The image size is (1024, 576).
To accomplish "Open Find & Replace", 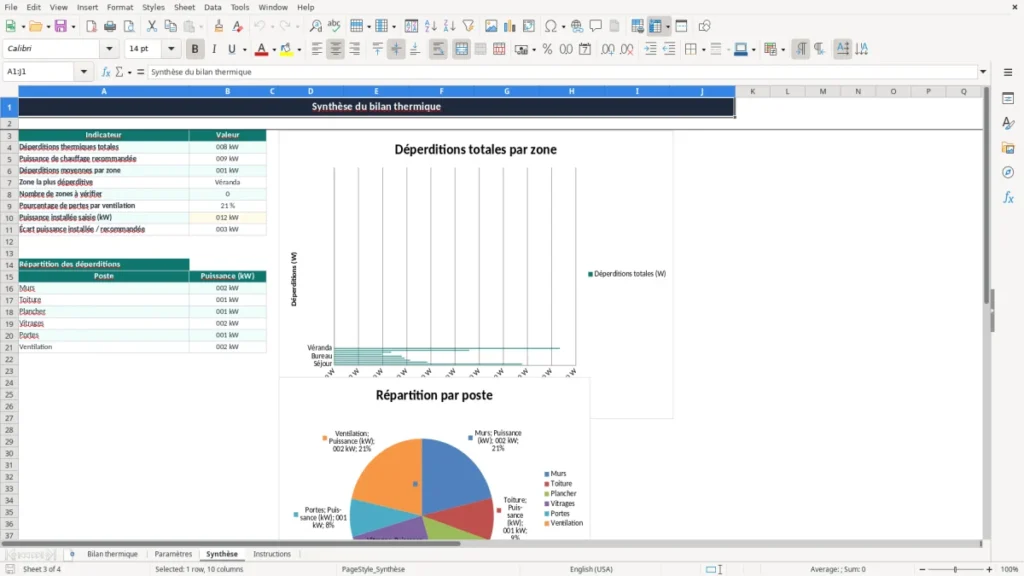I will [315, 26].
